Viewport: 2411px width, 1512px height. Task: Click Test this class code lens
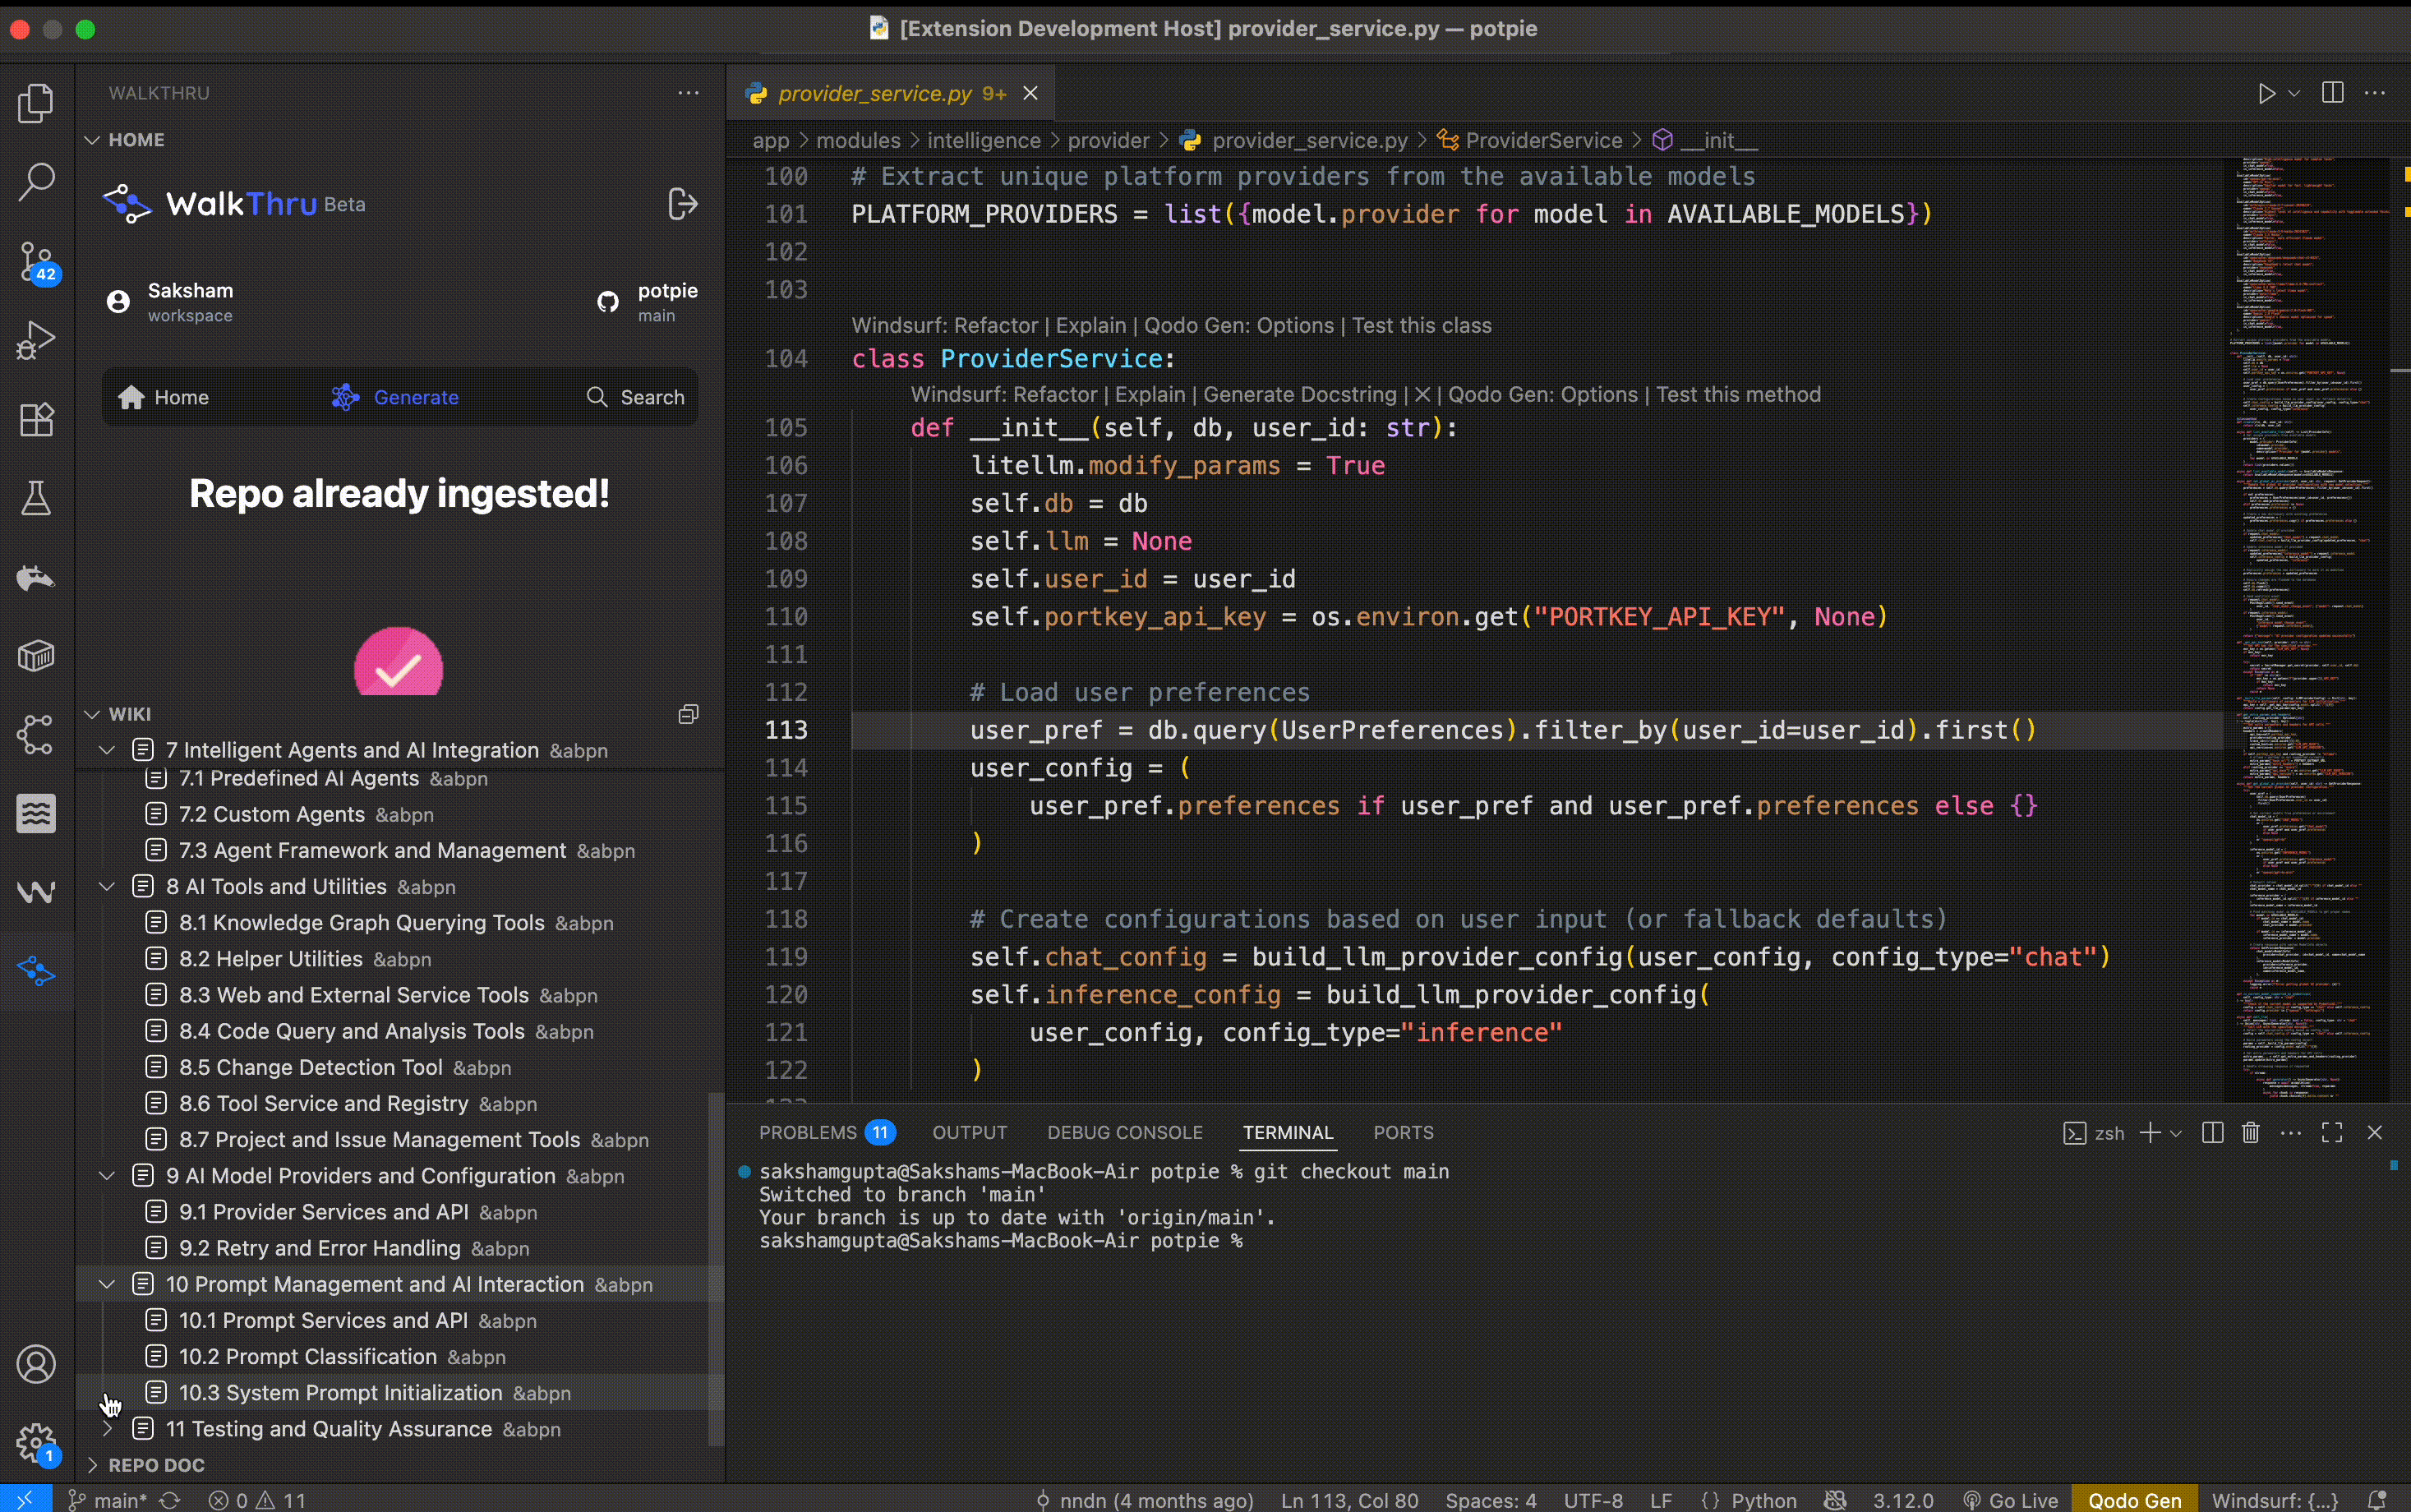click(1422, 326)
